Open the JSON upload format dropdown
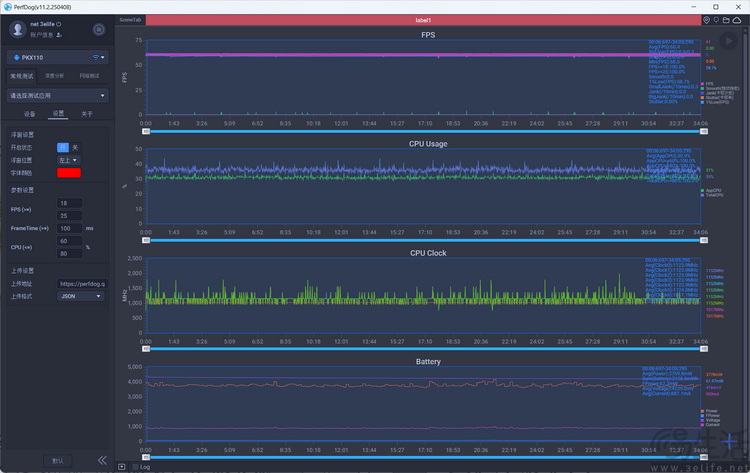 [x=80, y=296]
